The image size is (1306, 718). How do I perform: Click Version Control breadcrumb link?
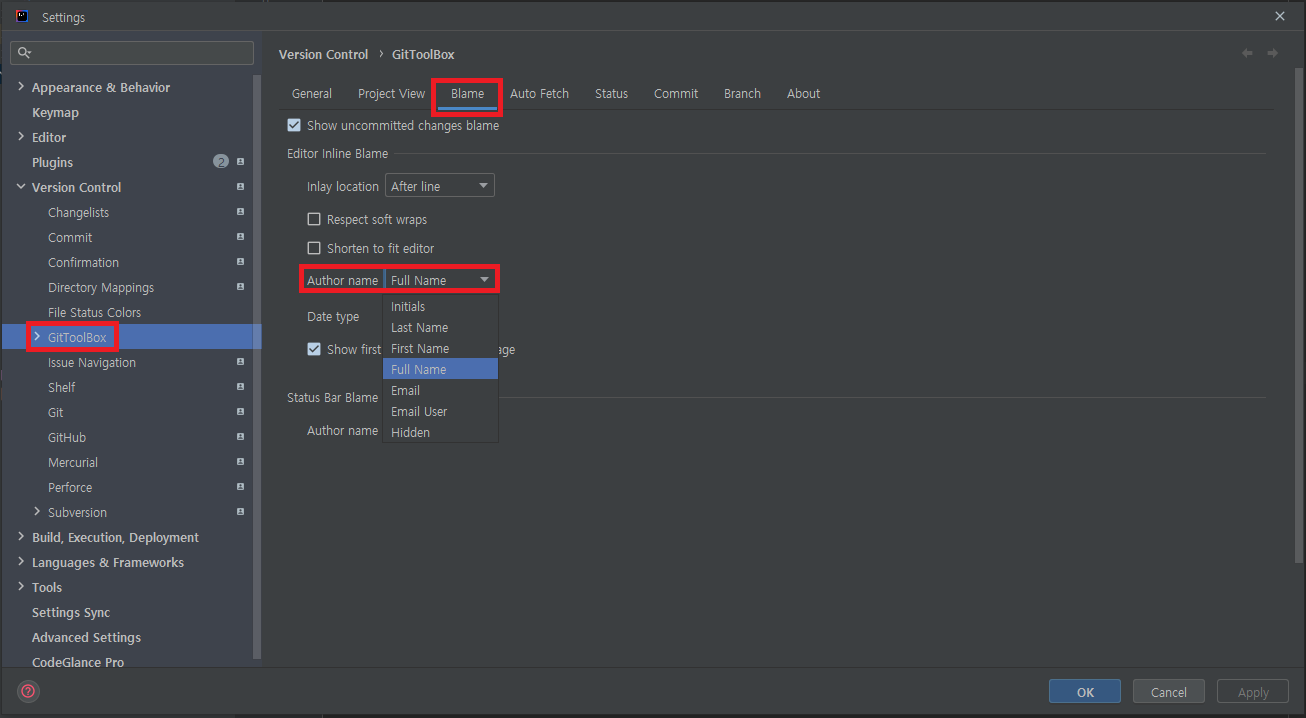click(323, 54)
